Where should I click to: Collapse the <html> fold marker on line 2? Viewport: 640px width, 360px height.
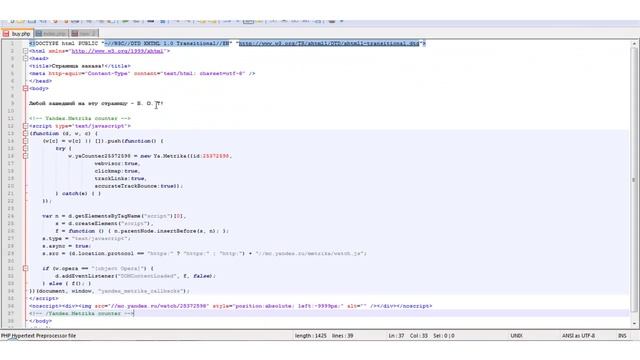click(x=25, y=51)
